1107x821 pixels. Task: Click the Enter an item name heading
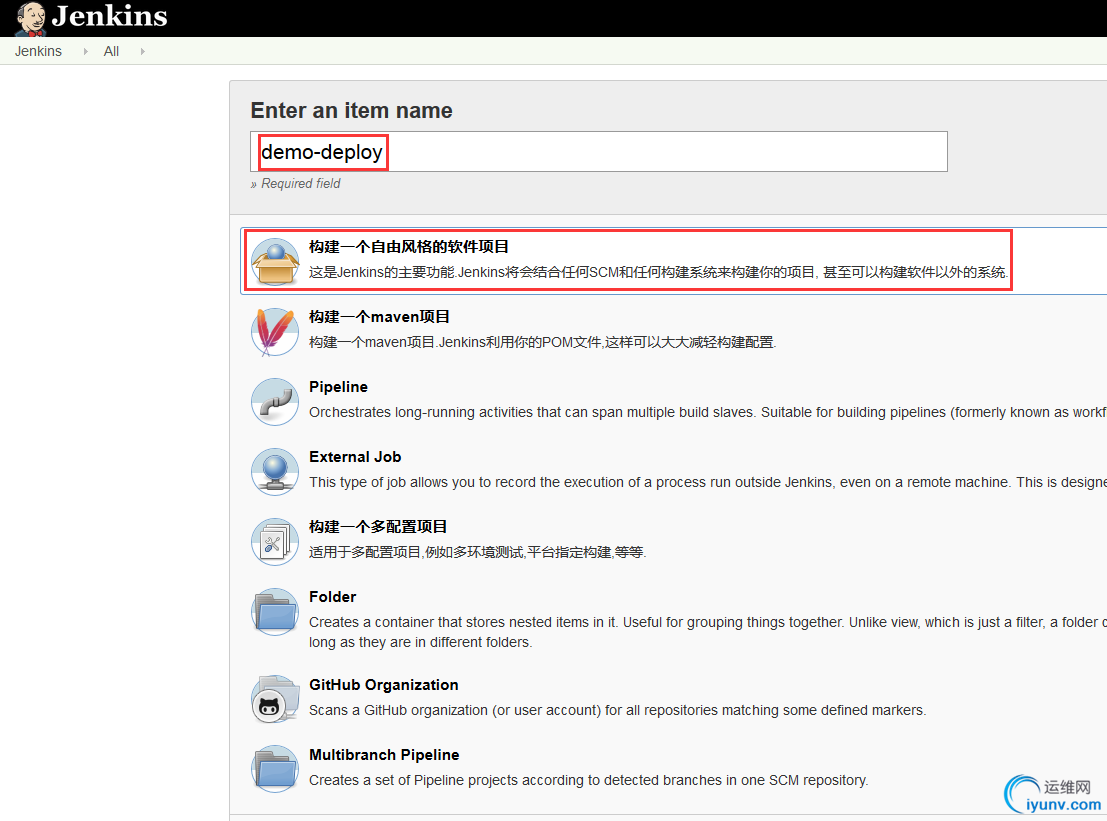pyautogui.click(x=352, y=111)
